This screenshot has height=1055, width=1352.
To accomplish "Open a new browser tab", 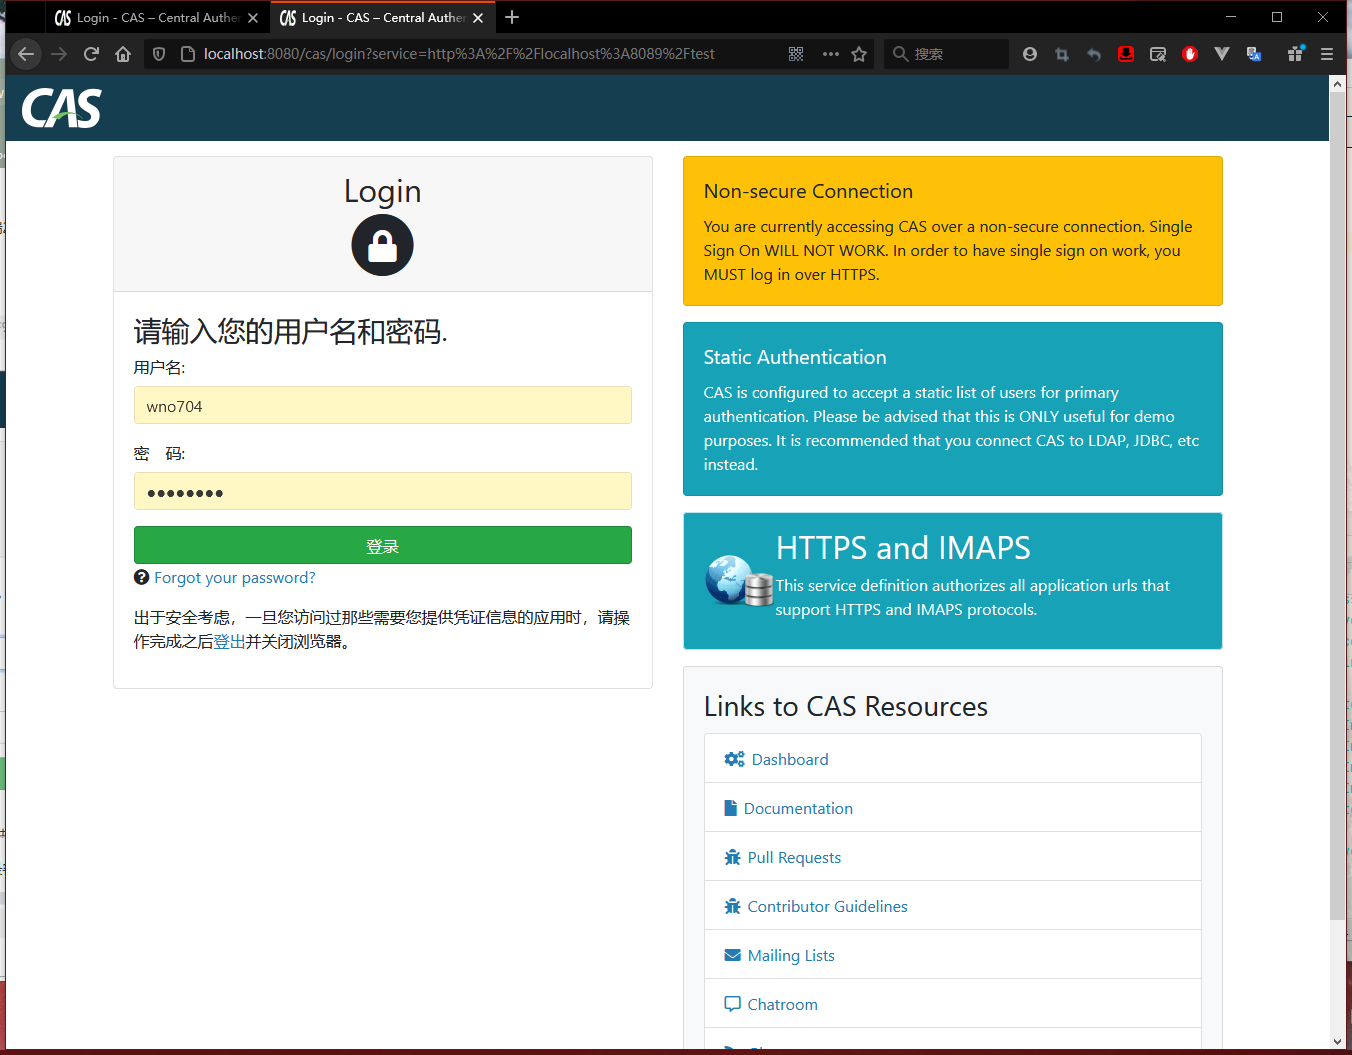I will pos(512,18).
